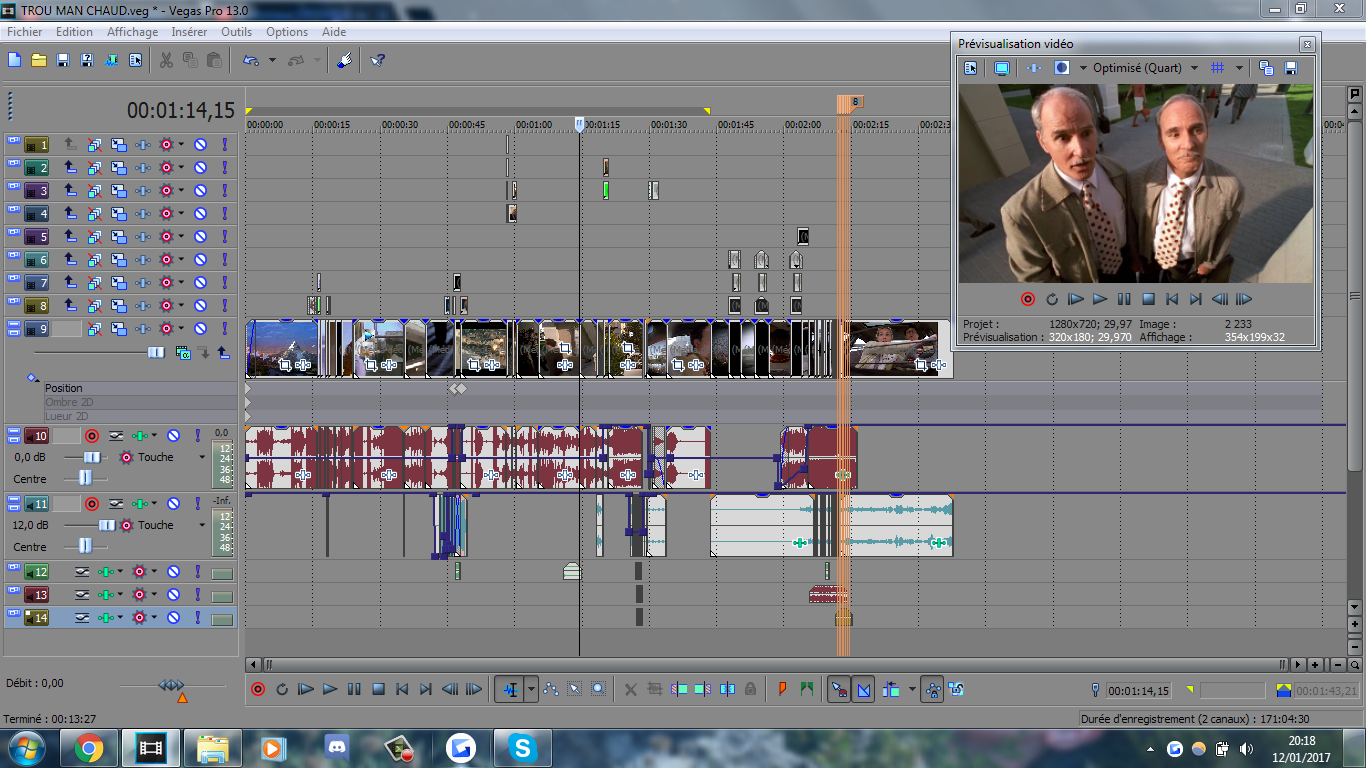The height and width of the screenshot is (768, 1366).
Task: Mute audio track 10
Action: [x=173, y=436]
